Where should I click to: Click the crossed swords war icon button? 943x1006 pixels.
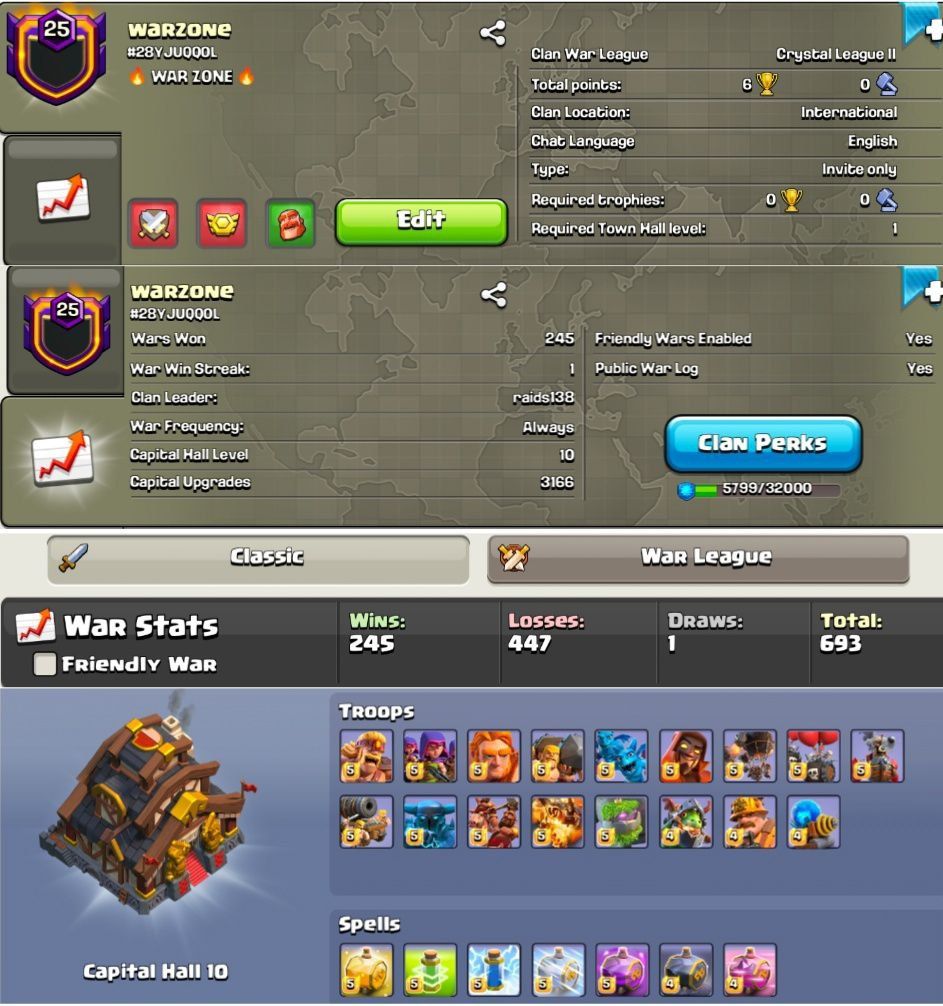pyautogui.click(x=154, y=223)
